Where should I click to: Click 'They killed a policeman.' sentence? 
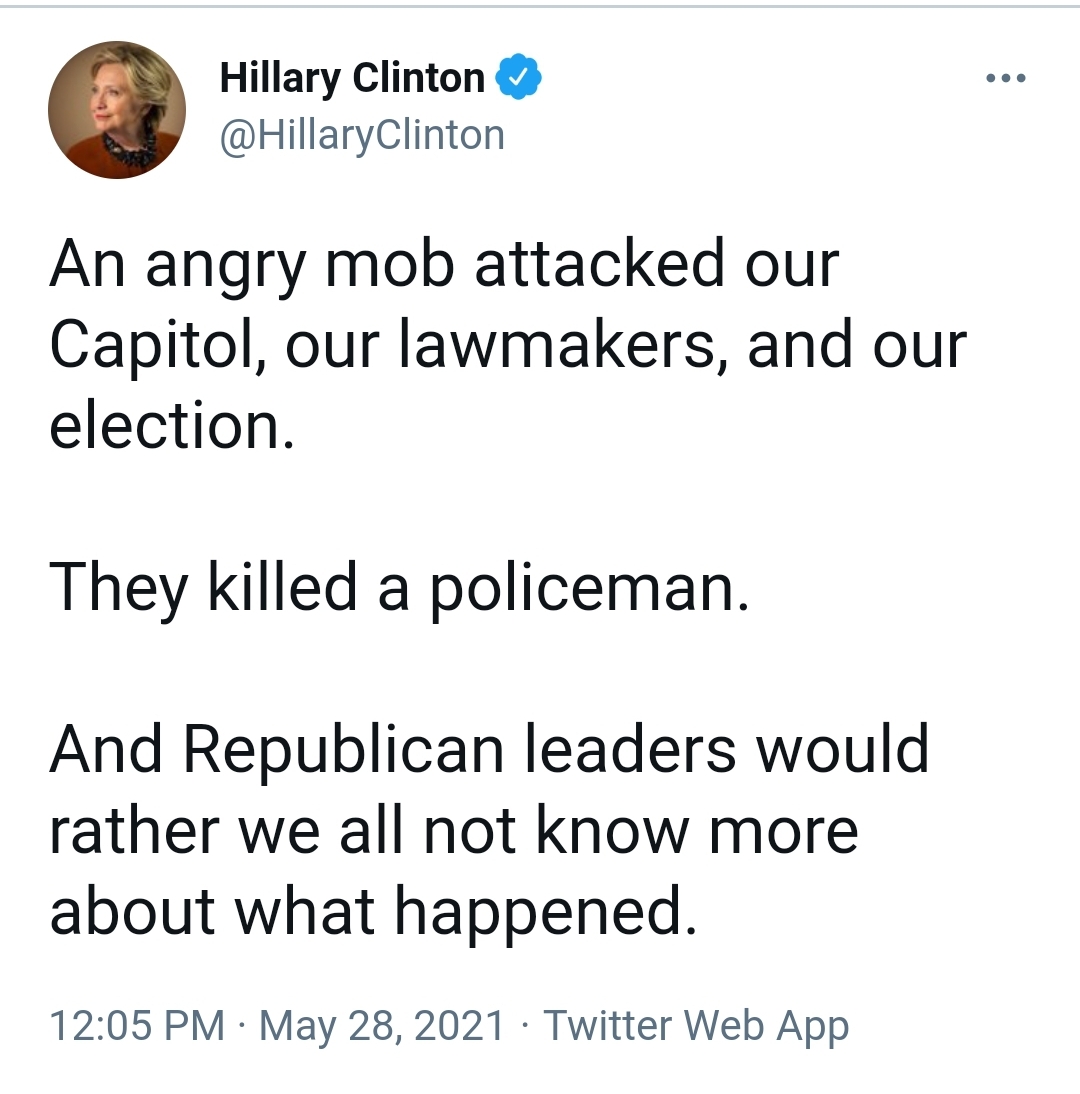pos(399,587)
